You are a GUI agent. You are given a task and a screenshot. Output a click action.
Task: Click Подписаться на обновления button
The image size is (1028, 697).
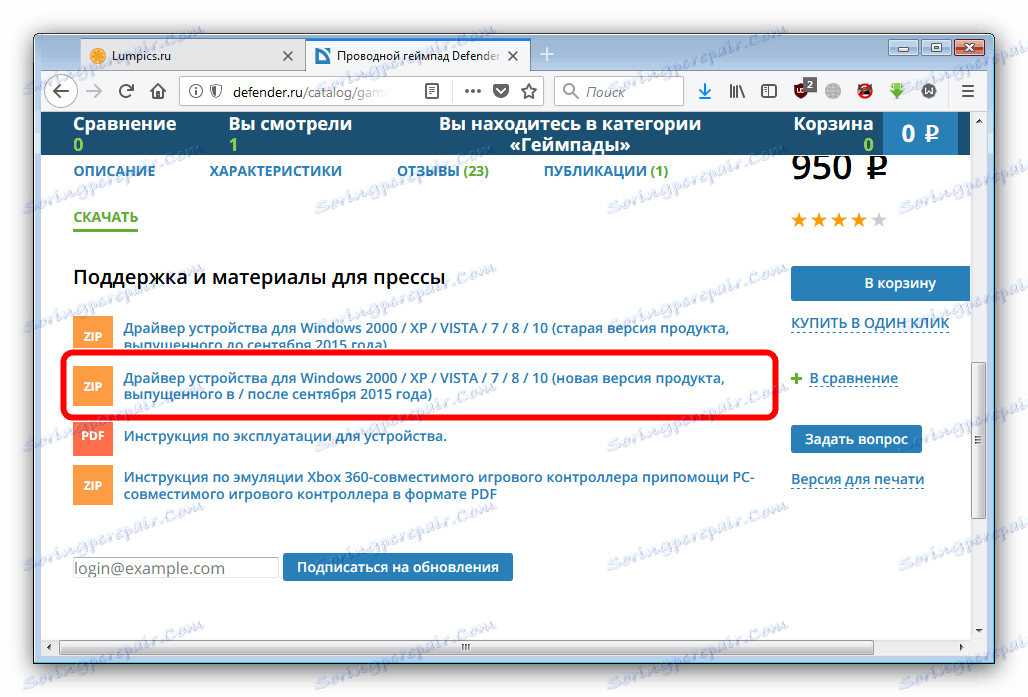click(x=398, y=567)
